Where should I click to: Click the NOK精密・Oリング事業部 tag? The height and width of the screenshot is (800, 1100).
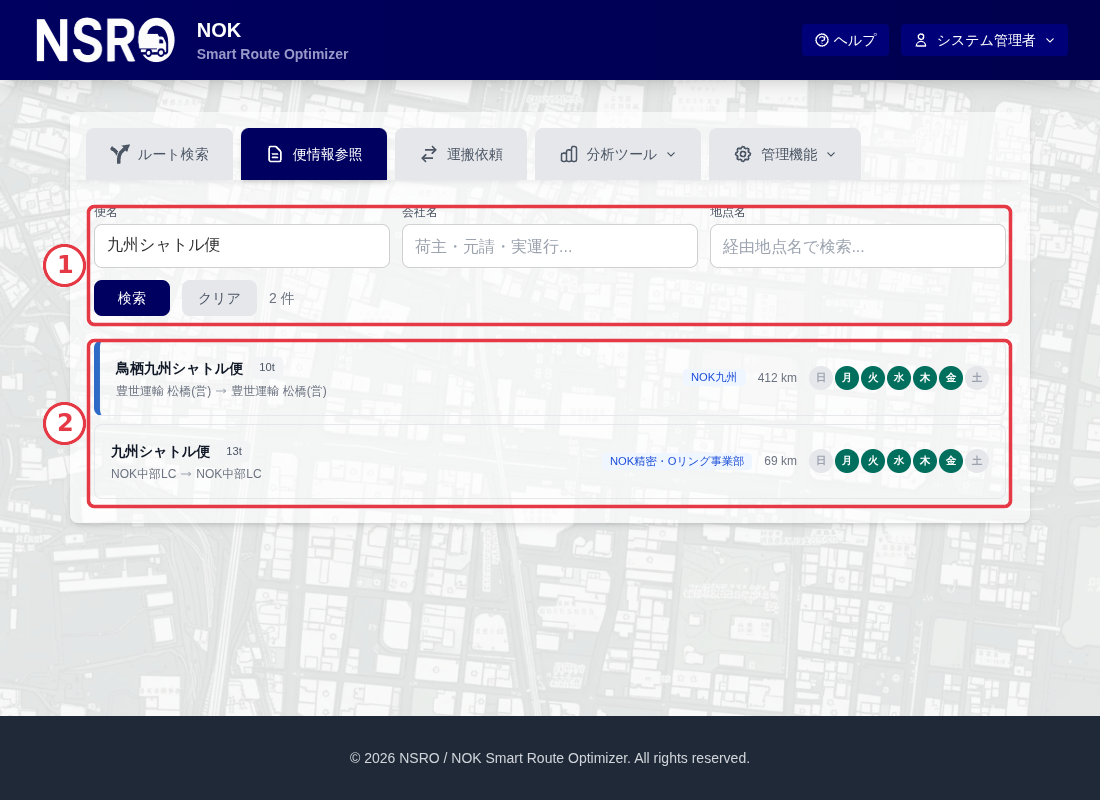(x=677, y=461)
